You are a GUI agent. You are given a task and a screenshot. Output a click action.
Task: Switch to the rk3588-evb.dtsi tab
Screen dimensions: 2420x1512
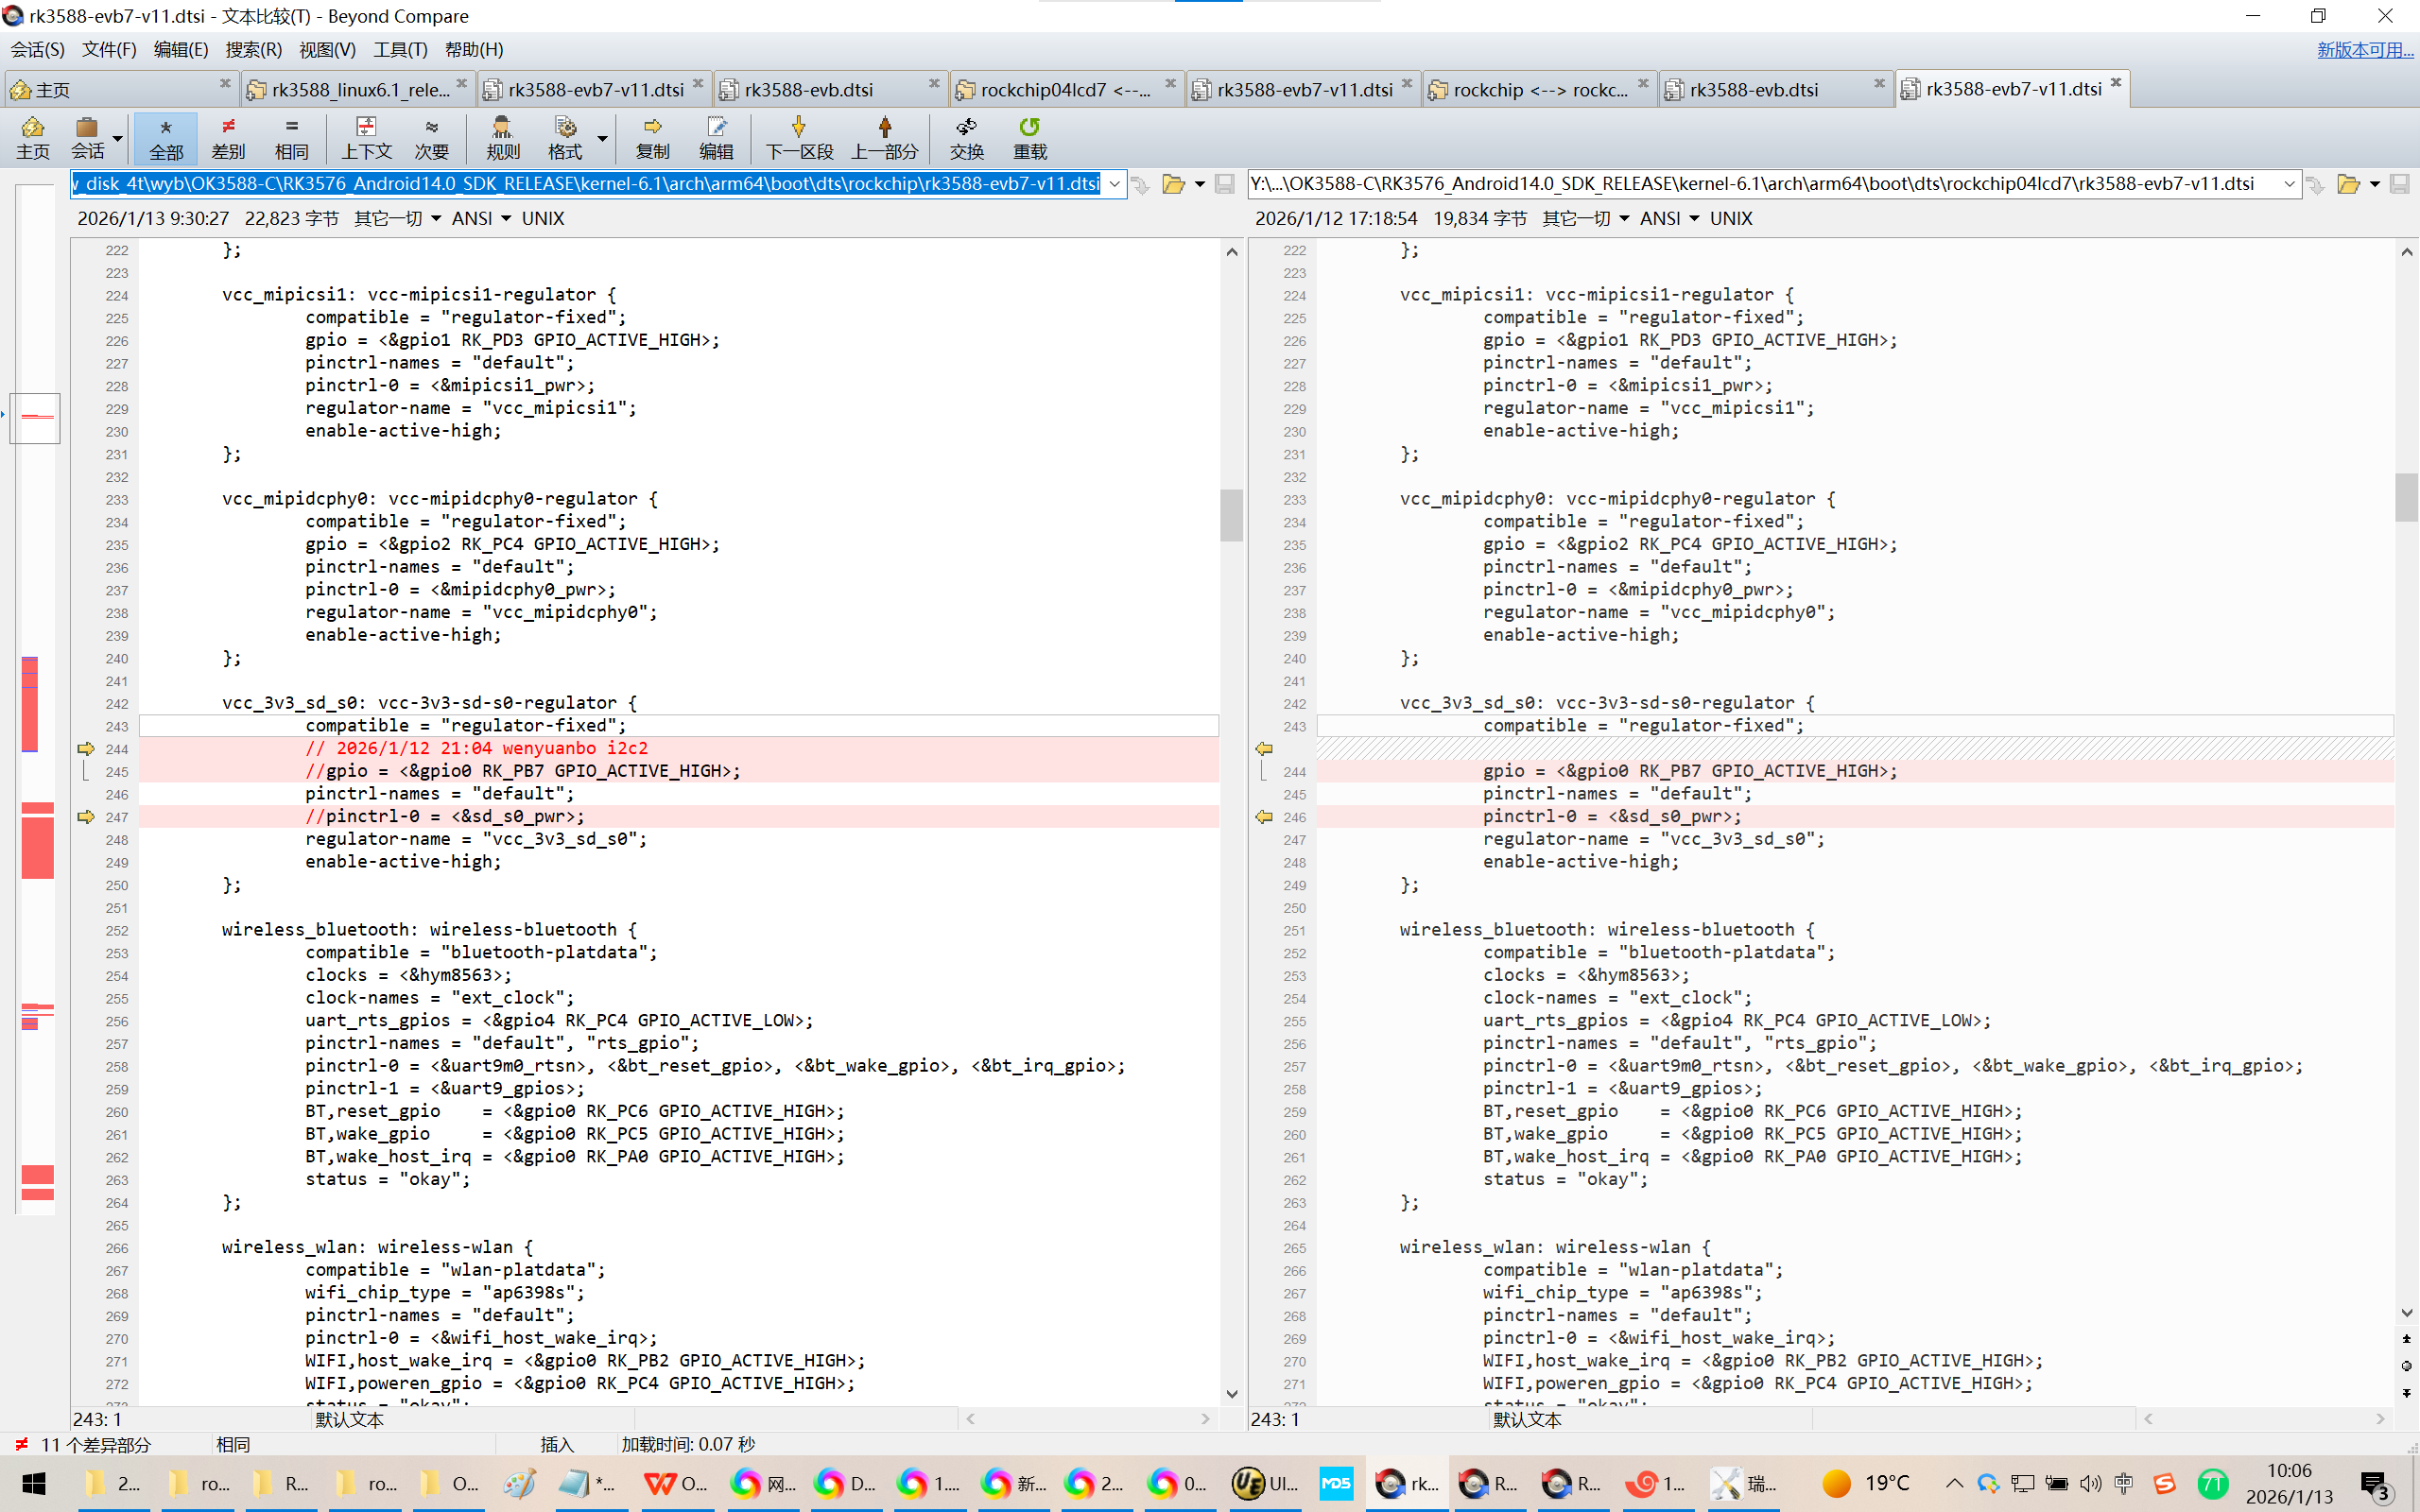pos(808,89)
